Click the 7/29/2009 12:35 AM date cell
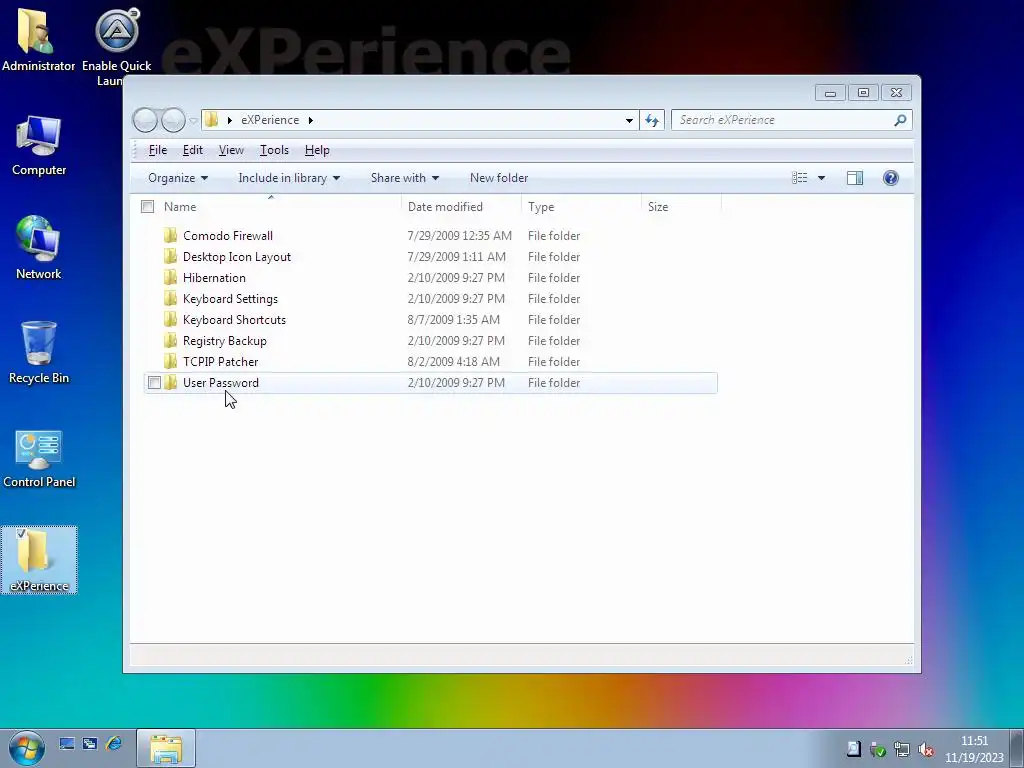The width and height of the screenshot is (1024, 768). [x=459, y=235]
